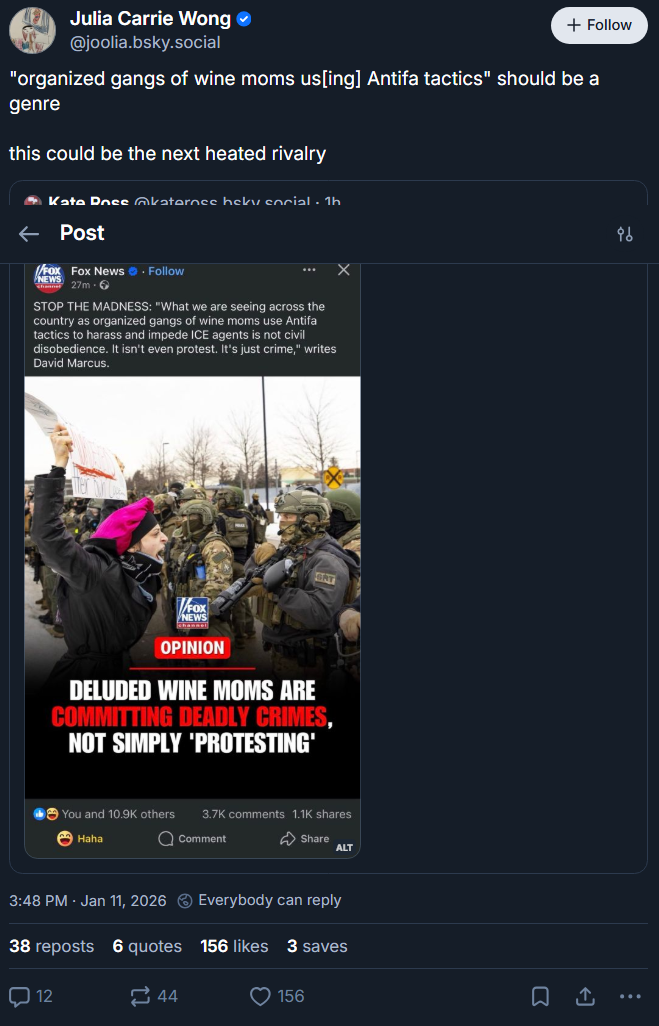Screen dimensions: 659x1026
Task: Open thread view settings sliders icon
Action: tap(625, 234)
